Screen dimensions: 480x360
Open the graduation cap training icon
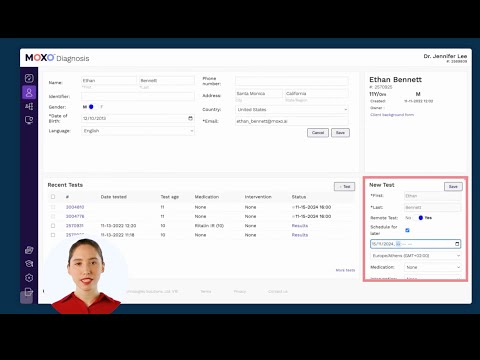[29, 264]
